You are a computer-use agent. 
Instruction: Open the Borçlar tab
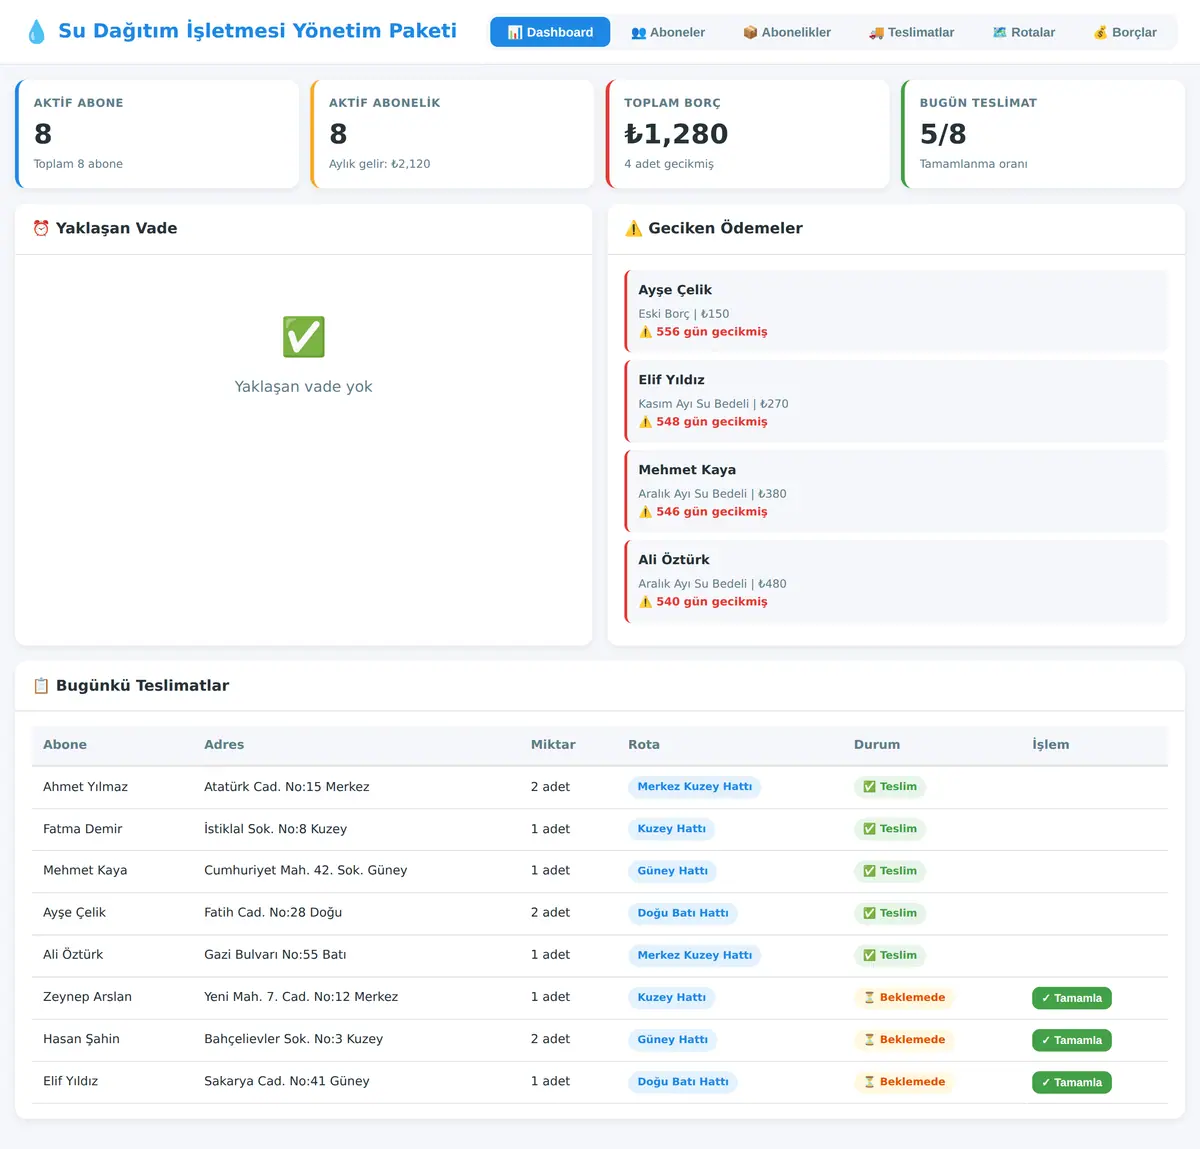click(x=1125, y=32)
